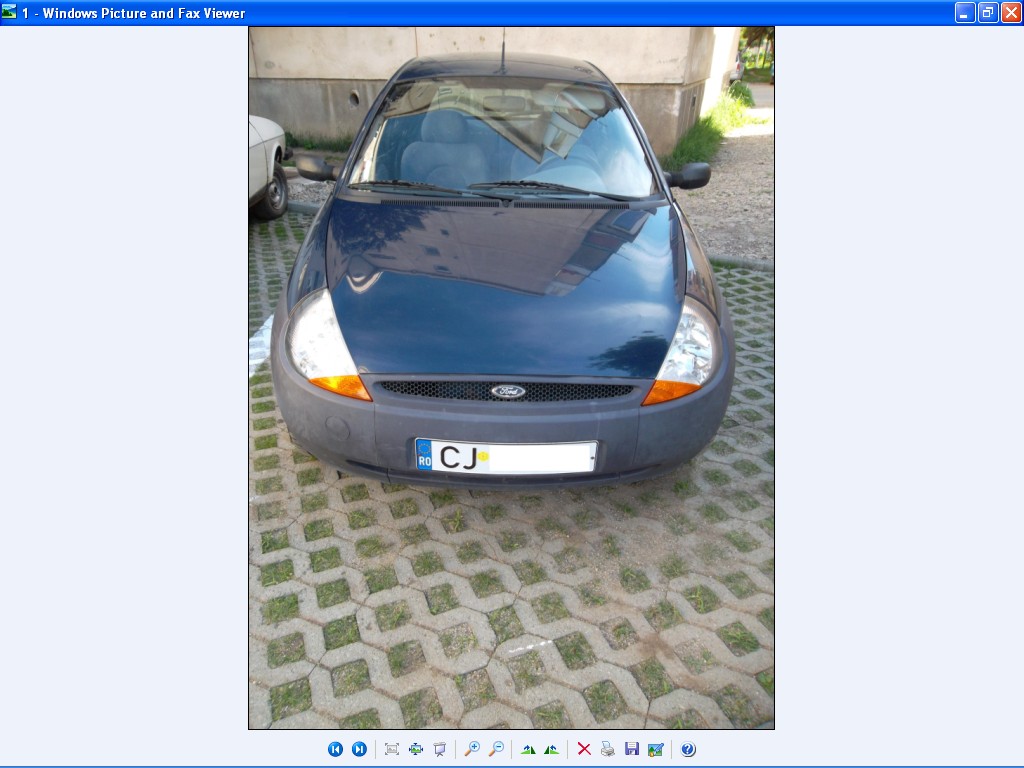Restore down the viewer window

click(988, 13)
